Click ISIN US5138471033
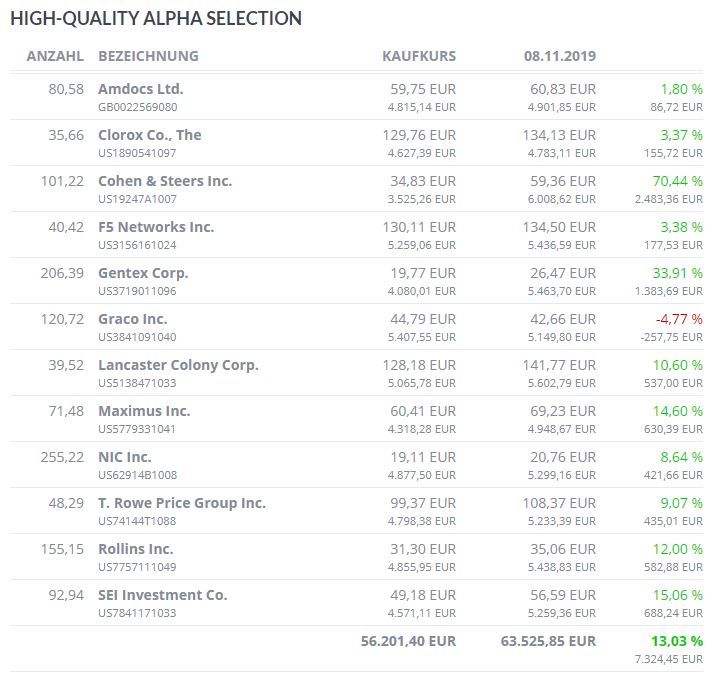The image size is (713, 677). coord(137,383)
